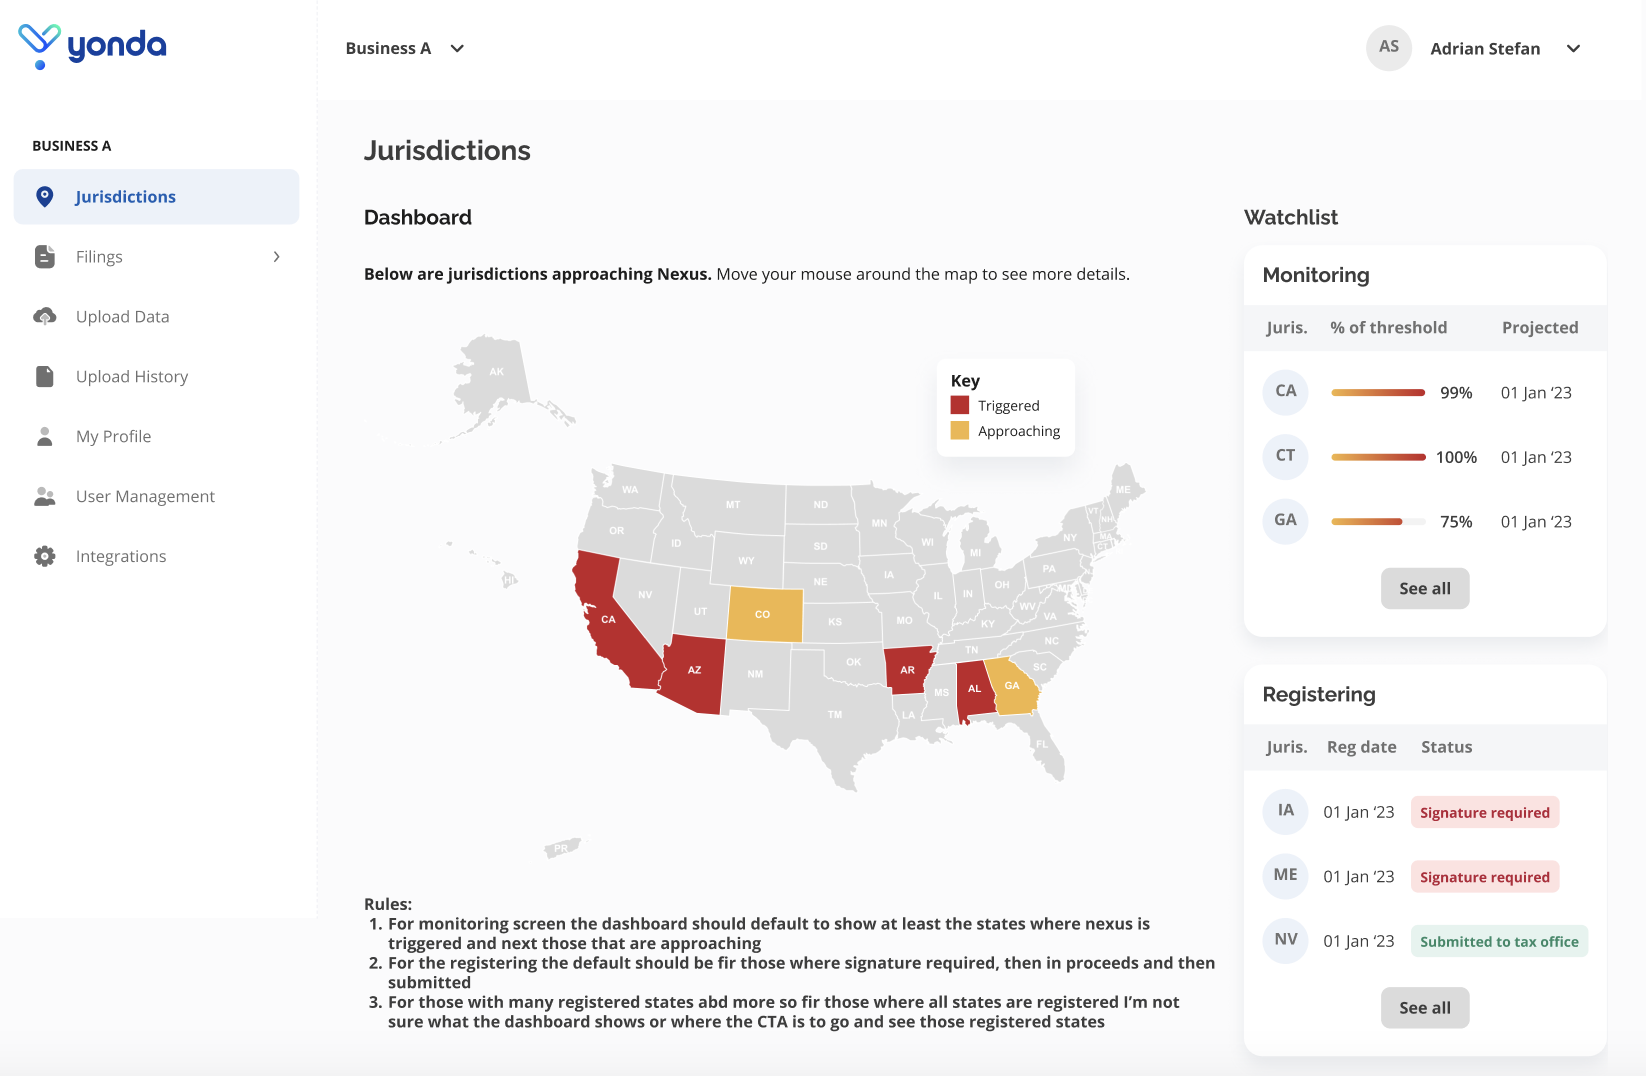This screenshot has width=1646, height=1076.
Task: Open the Business A dropdown
Action: coord(405,48)
